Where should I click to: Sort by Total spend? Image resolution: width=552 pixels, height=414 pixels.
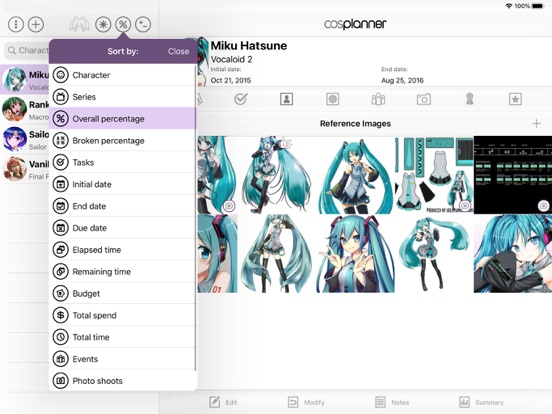[x=122, y=315]
